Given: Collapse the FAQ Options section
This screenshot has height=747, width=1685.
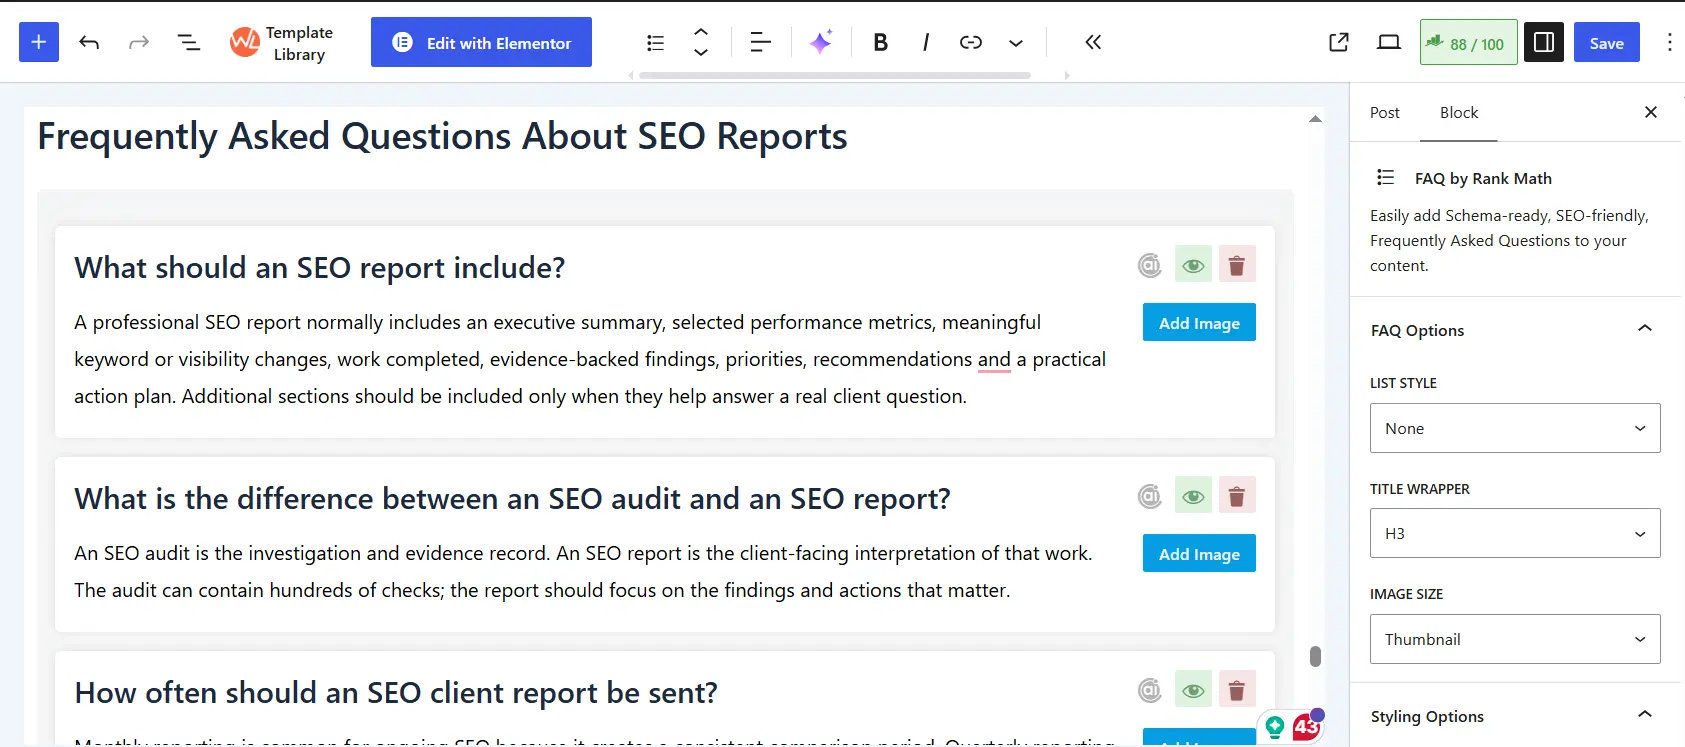Looking at the screenshot, I should pos(1516,330).
